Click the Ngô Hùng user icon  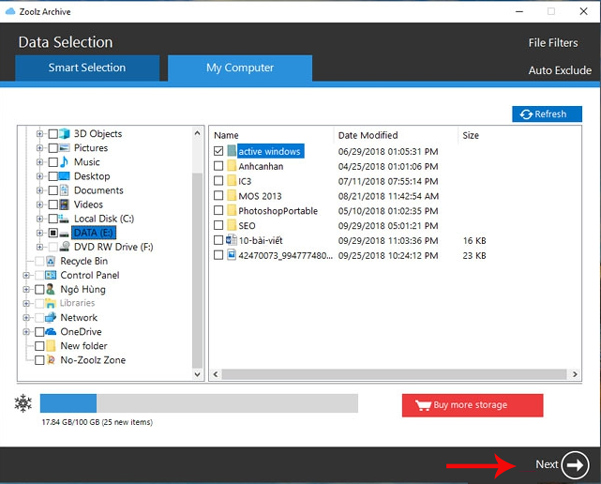[50, 289]
